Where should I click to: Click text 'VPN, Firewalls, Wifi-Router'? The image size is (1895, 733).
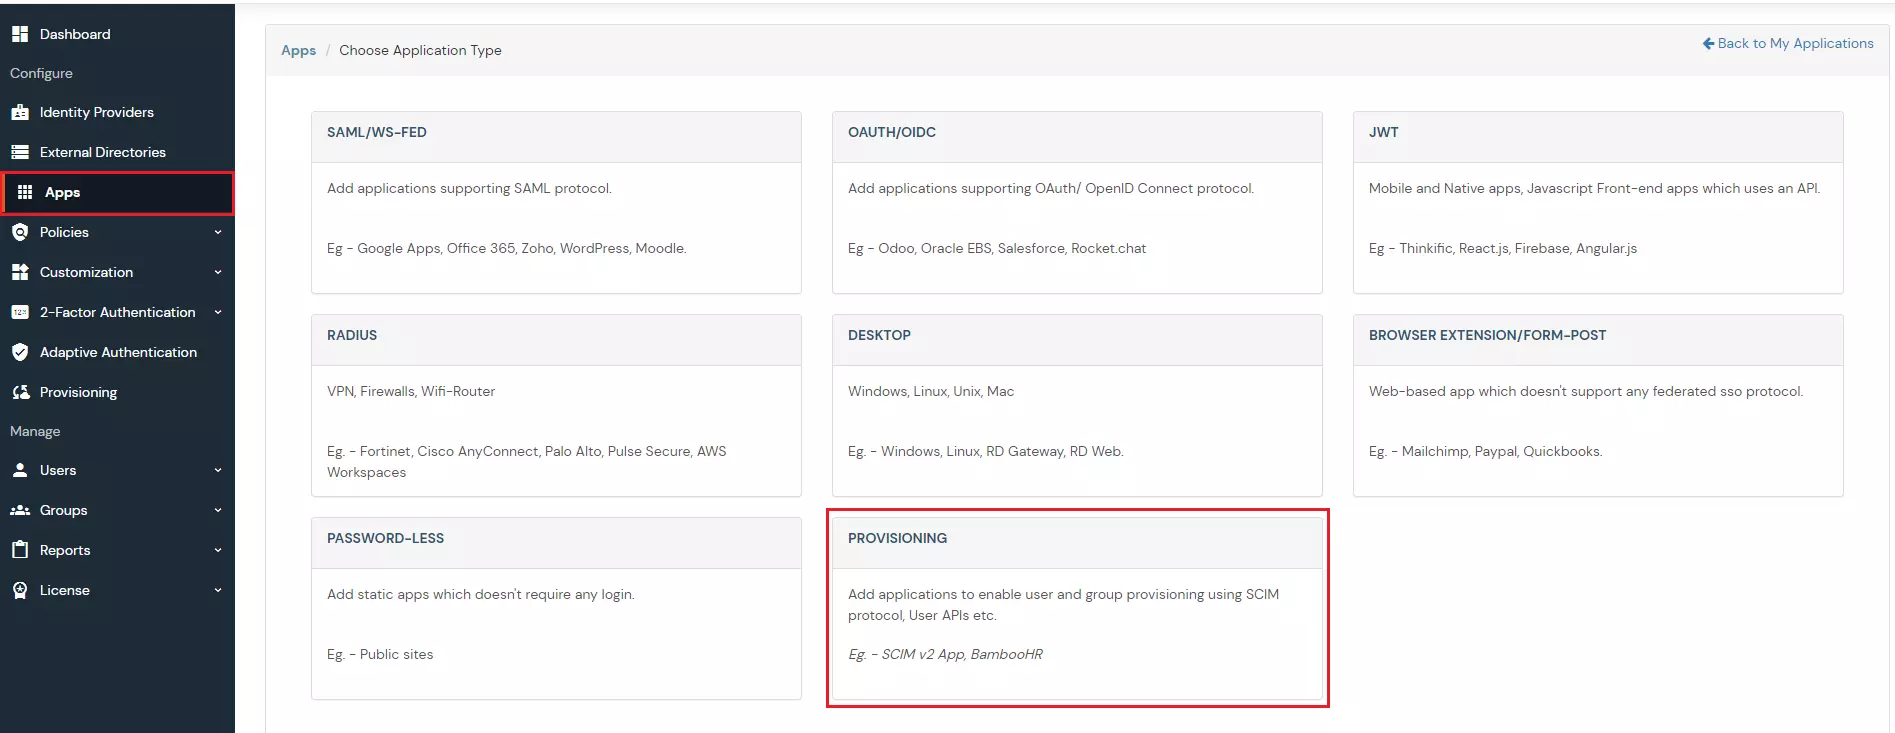pyautogui.click(x=411, y=391)
